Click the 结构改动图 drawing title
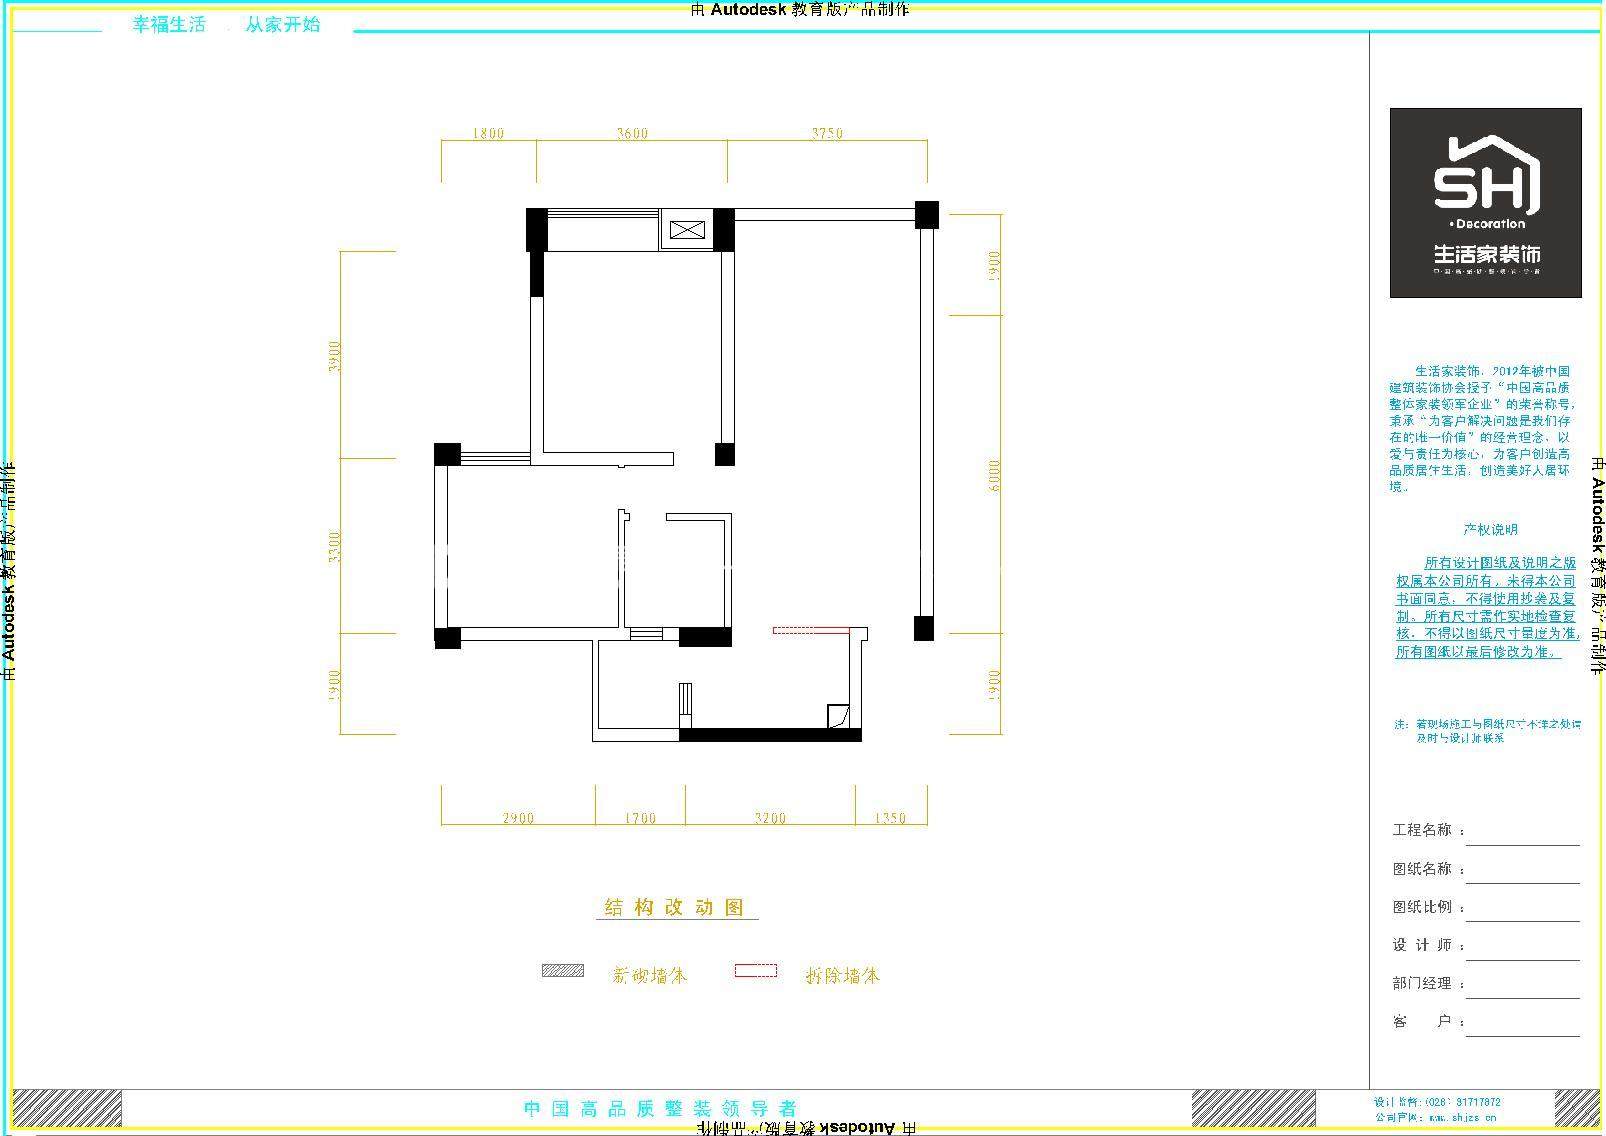Image resolution: width=1606 pixels, height=1136 pixels. point(676,908)
